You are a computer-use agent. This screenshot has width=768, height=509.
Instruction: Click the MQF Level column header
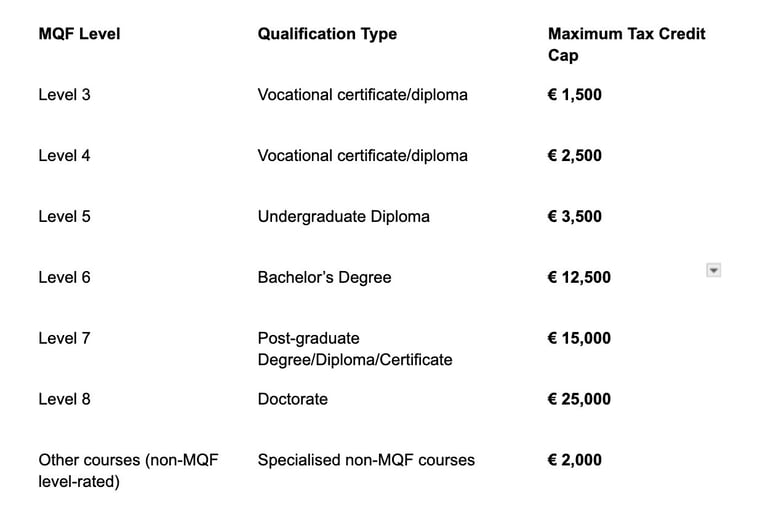[79, 34]
